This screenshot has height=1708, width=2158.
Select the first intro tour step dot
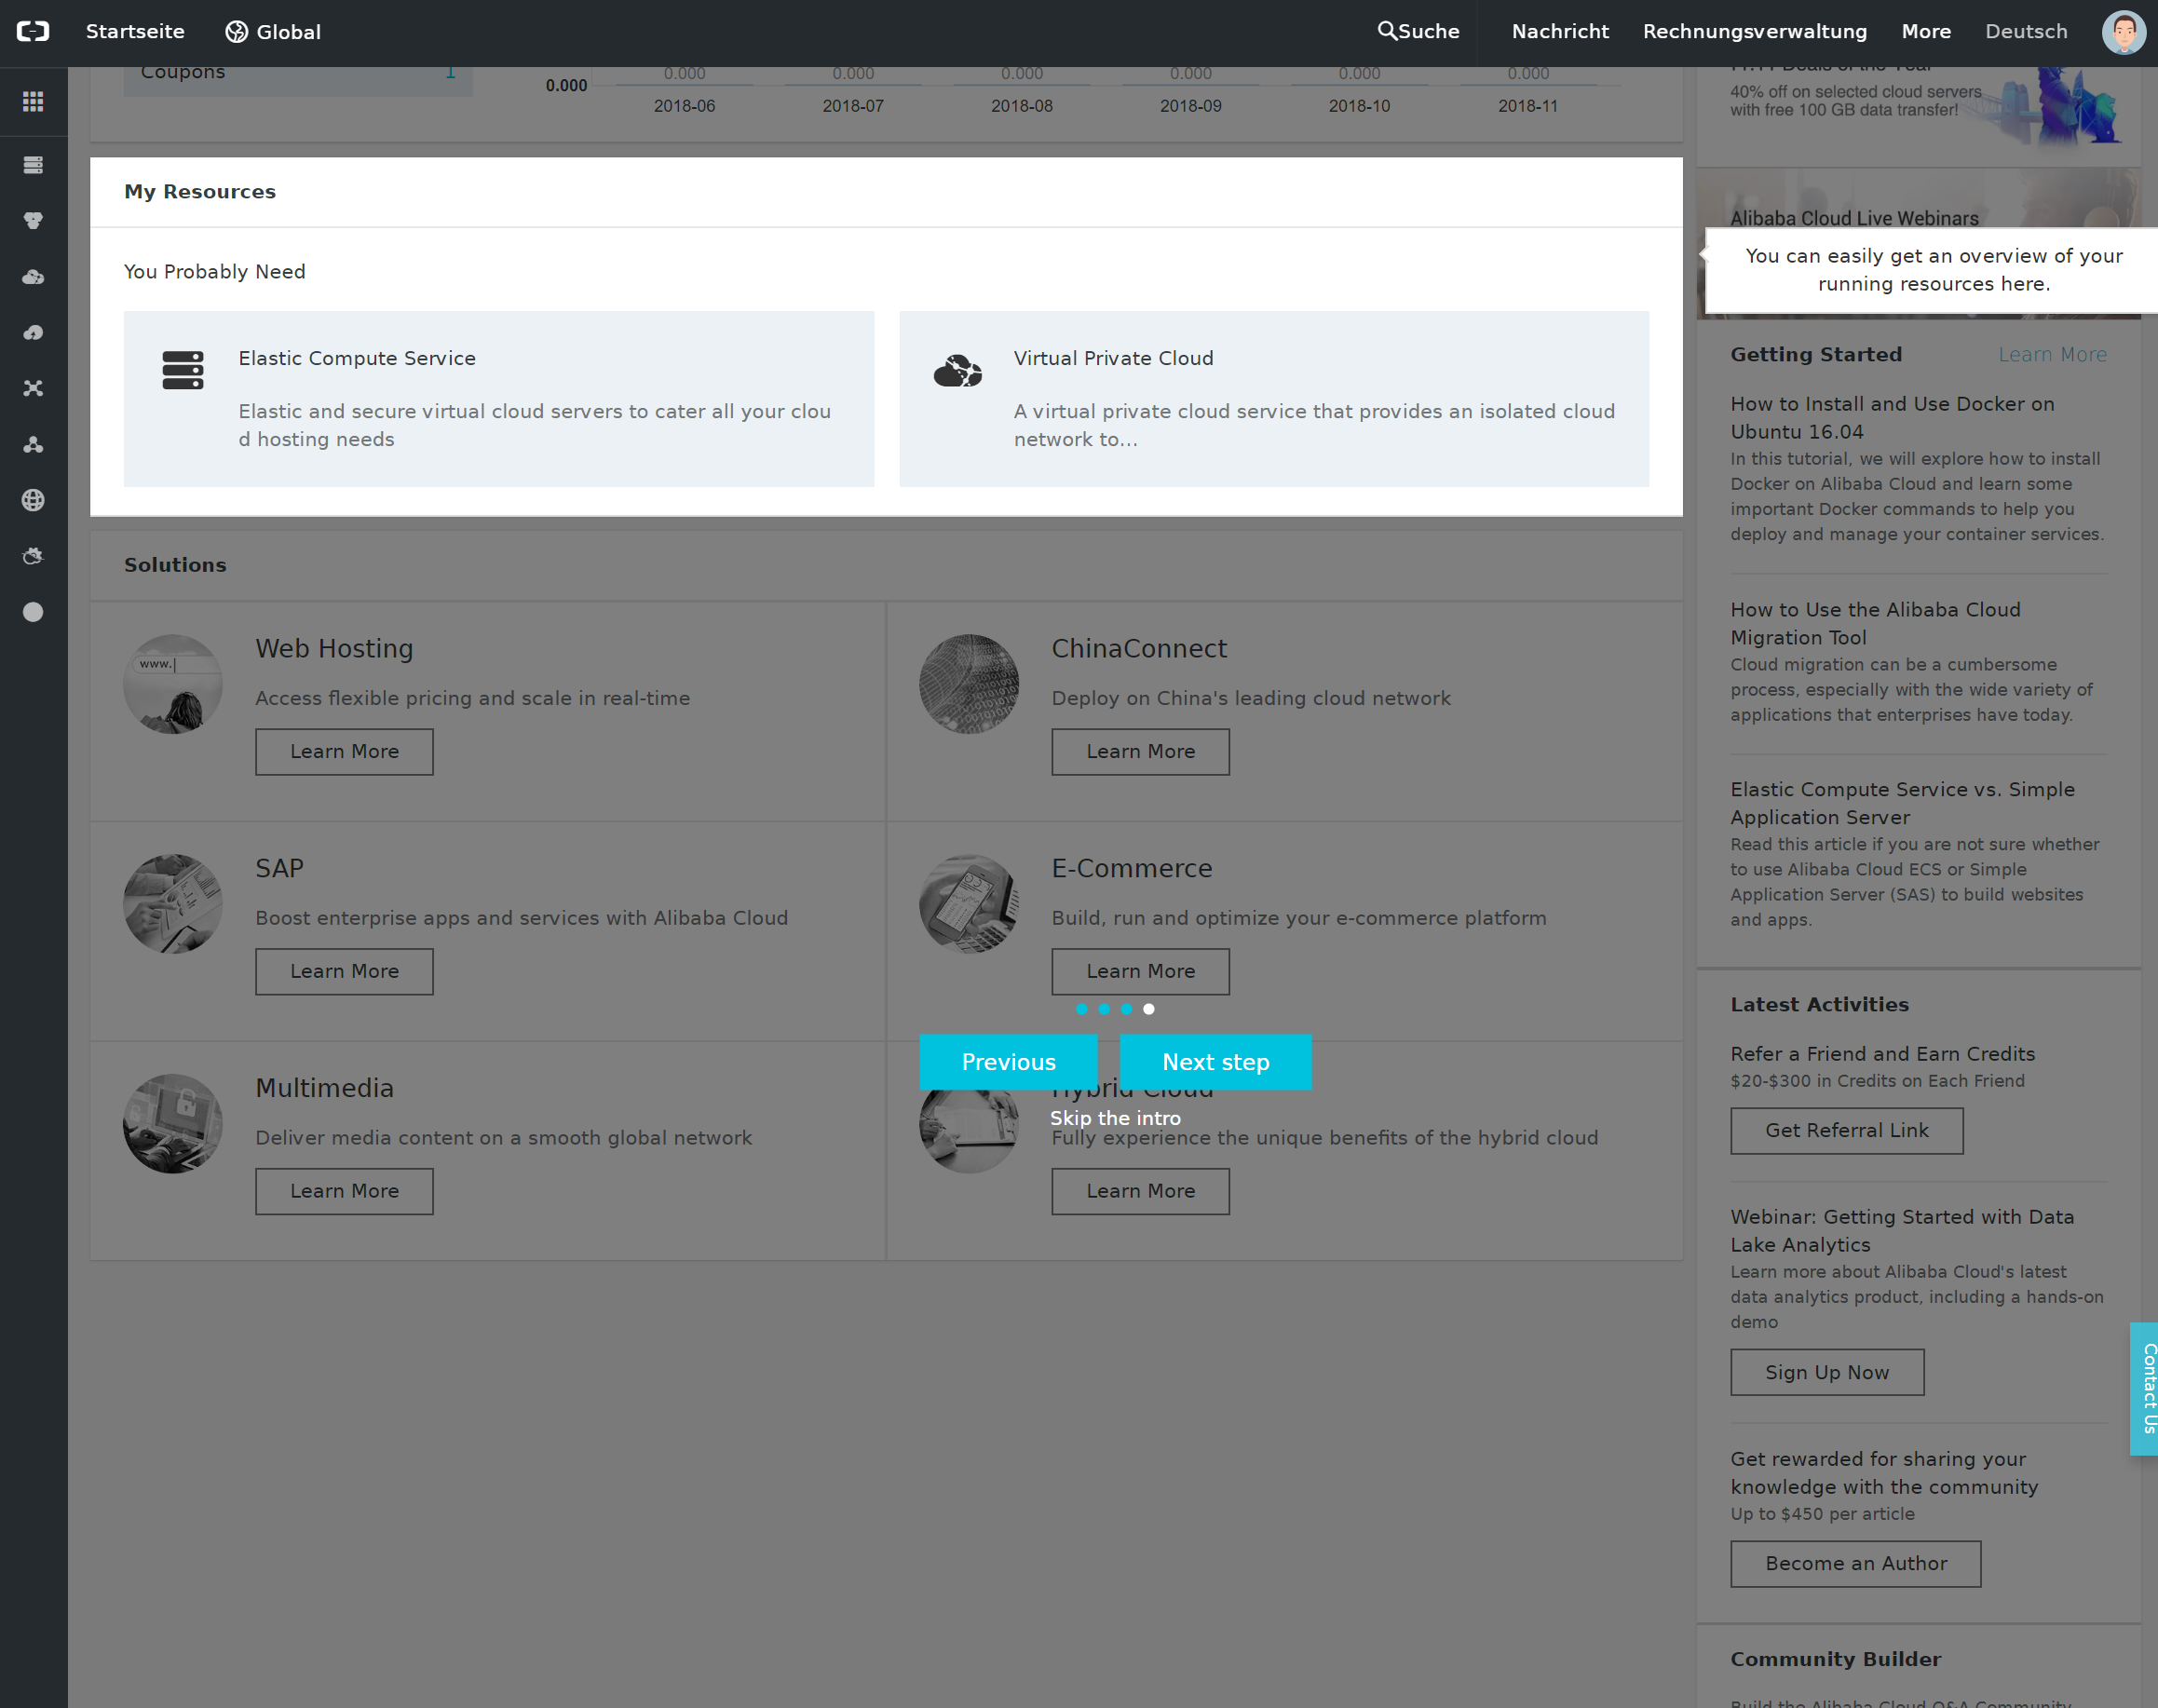tap(1081, 1009)
